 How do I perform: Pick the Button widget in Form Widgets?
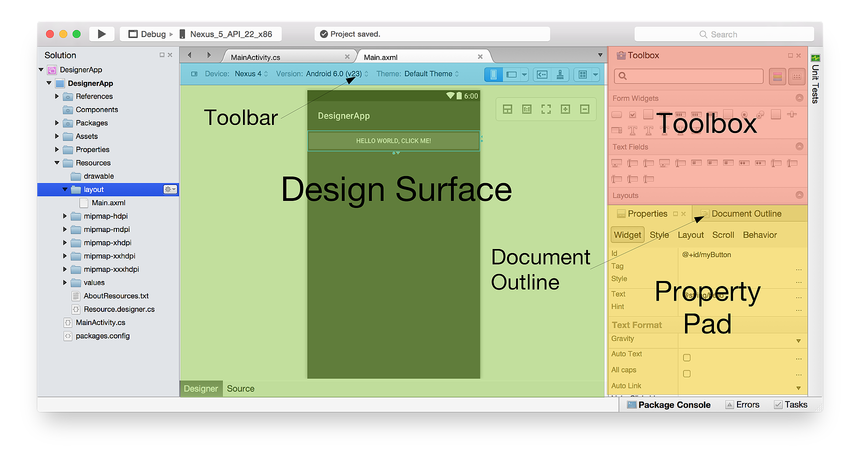click(616, 115)
